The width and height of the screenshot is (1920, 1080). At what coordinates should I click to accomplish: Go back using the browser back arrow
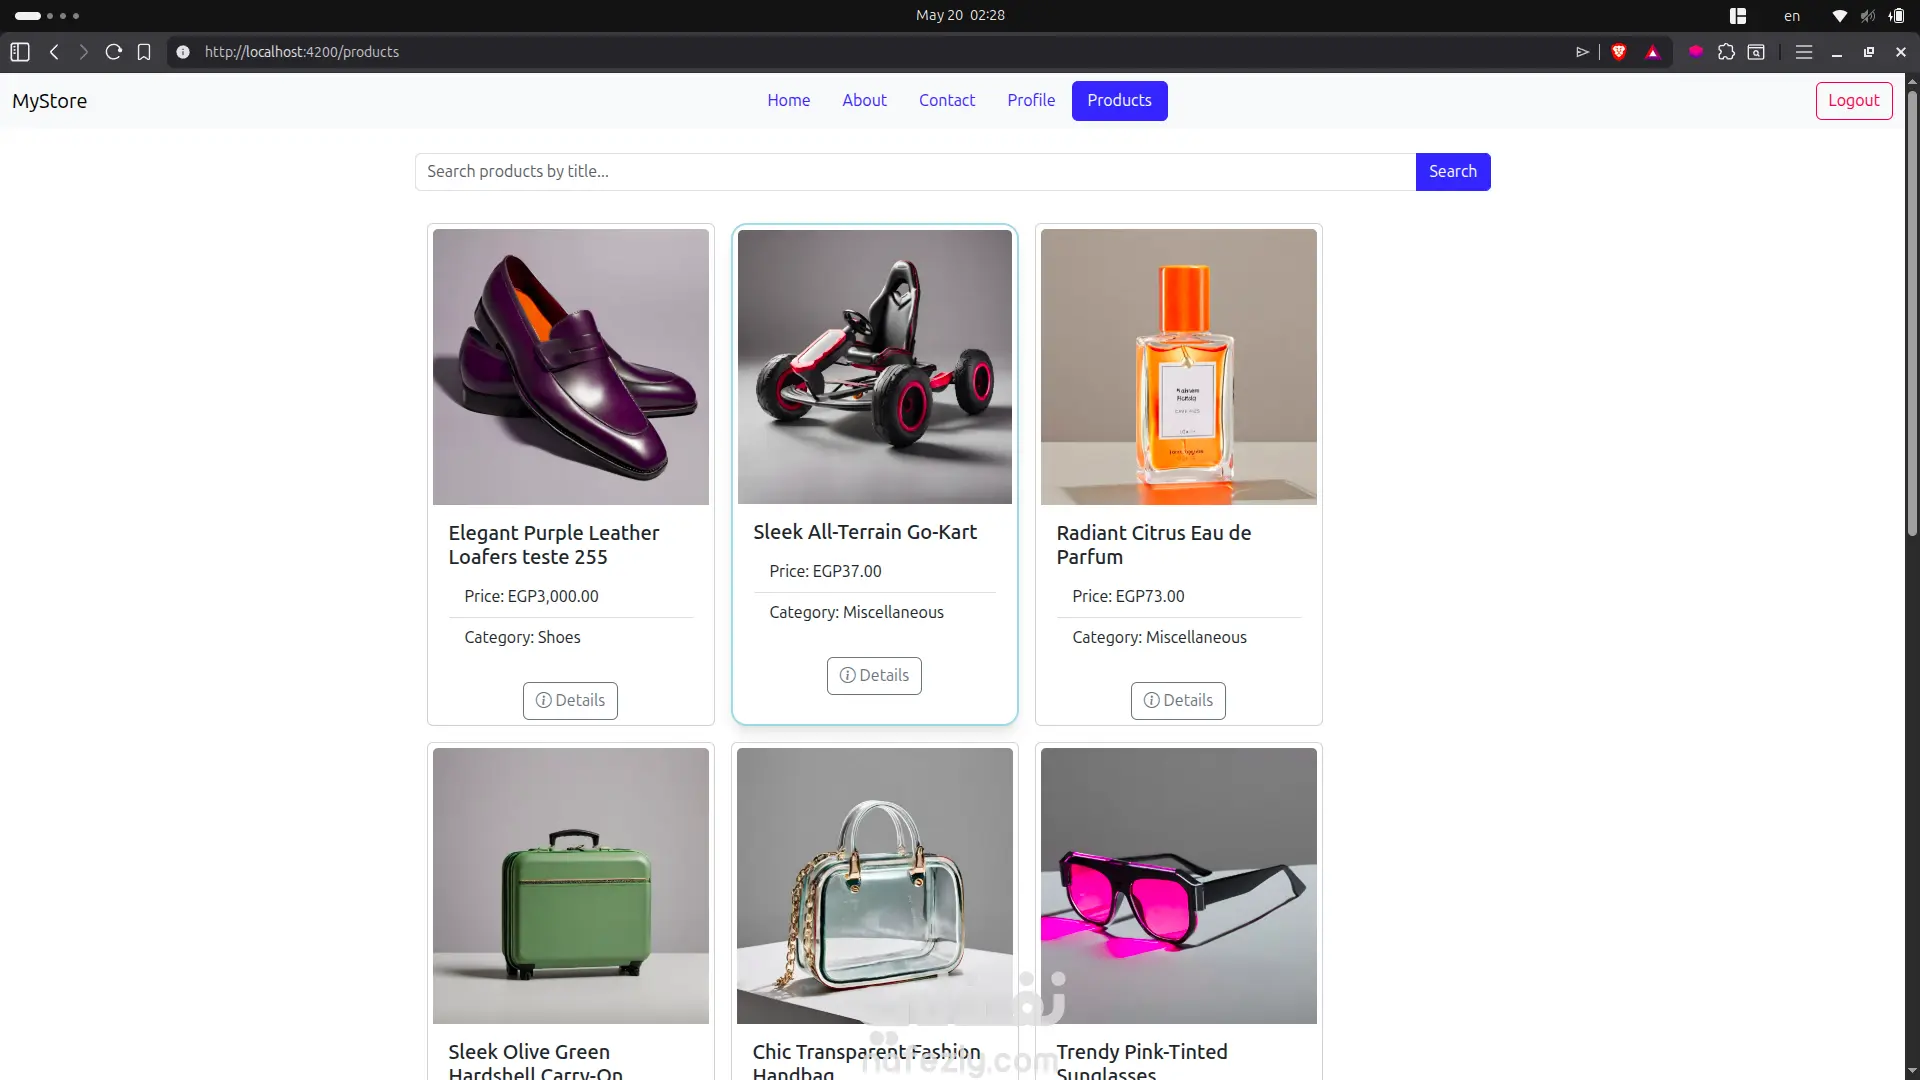click(x=54, y=52)
